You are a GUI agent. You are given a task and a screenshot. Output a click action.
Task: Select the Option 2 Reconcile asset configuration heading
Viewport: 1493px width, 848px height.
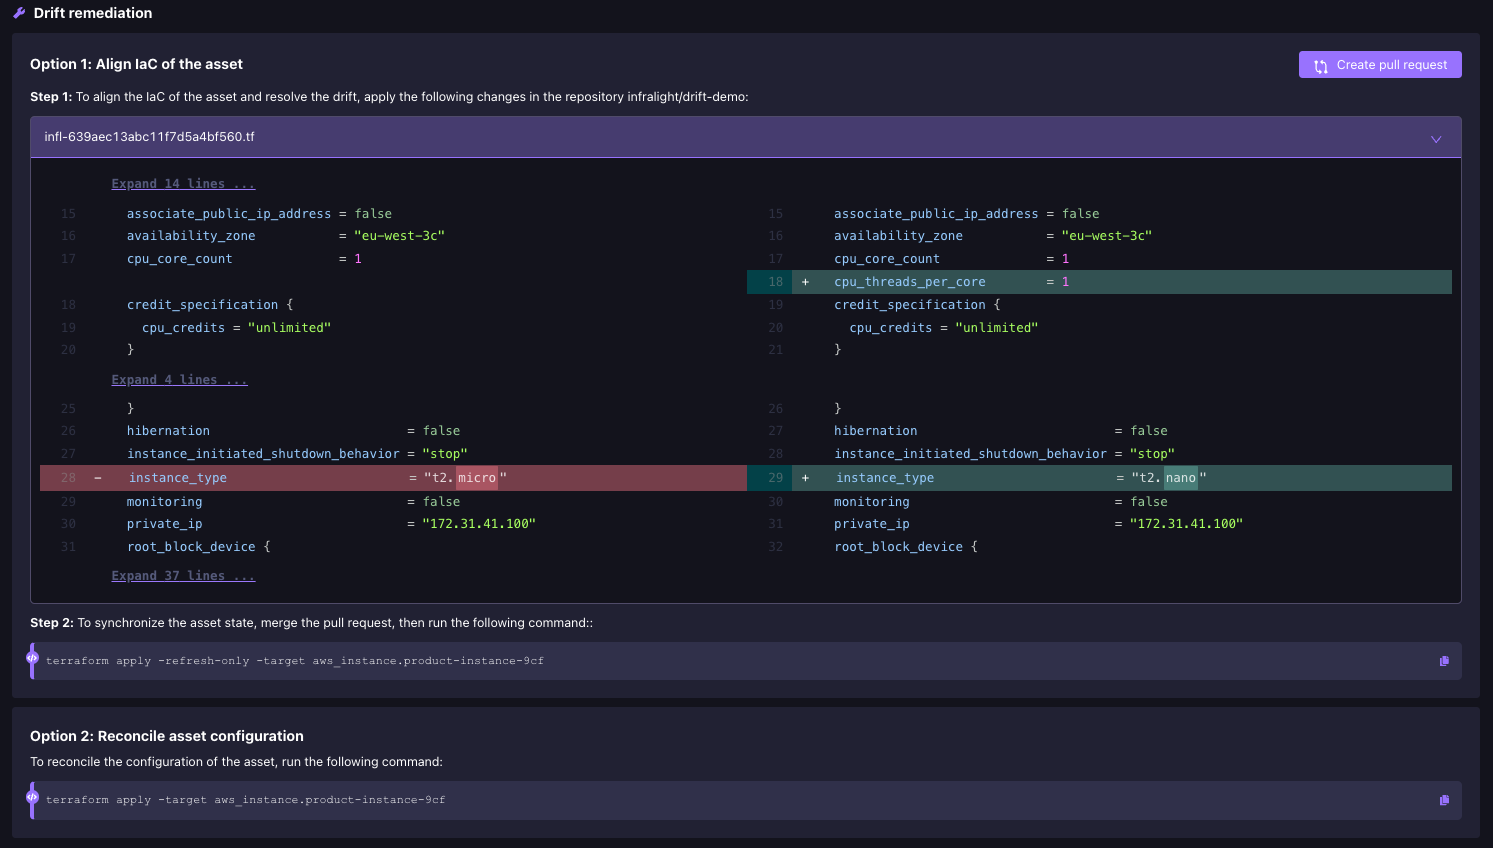(167, 735)
